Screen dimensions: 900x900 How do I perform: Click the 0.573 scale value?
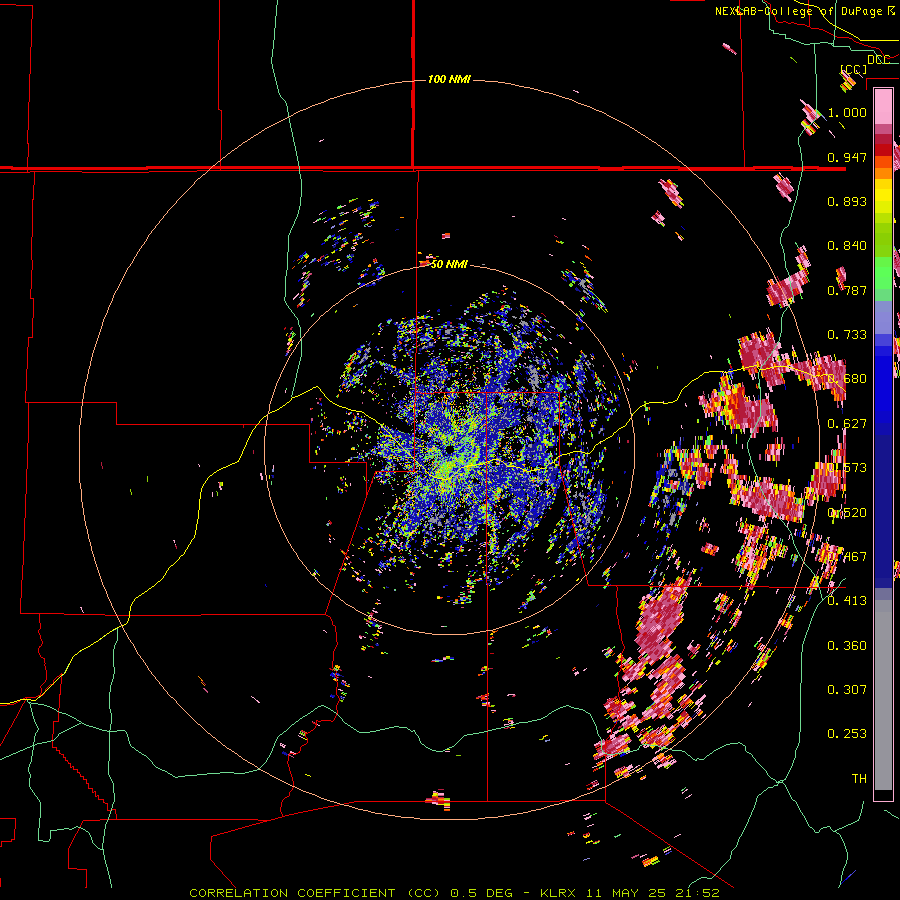(847, 468)
